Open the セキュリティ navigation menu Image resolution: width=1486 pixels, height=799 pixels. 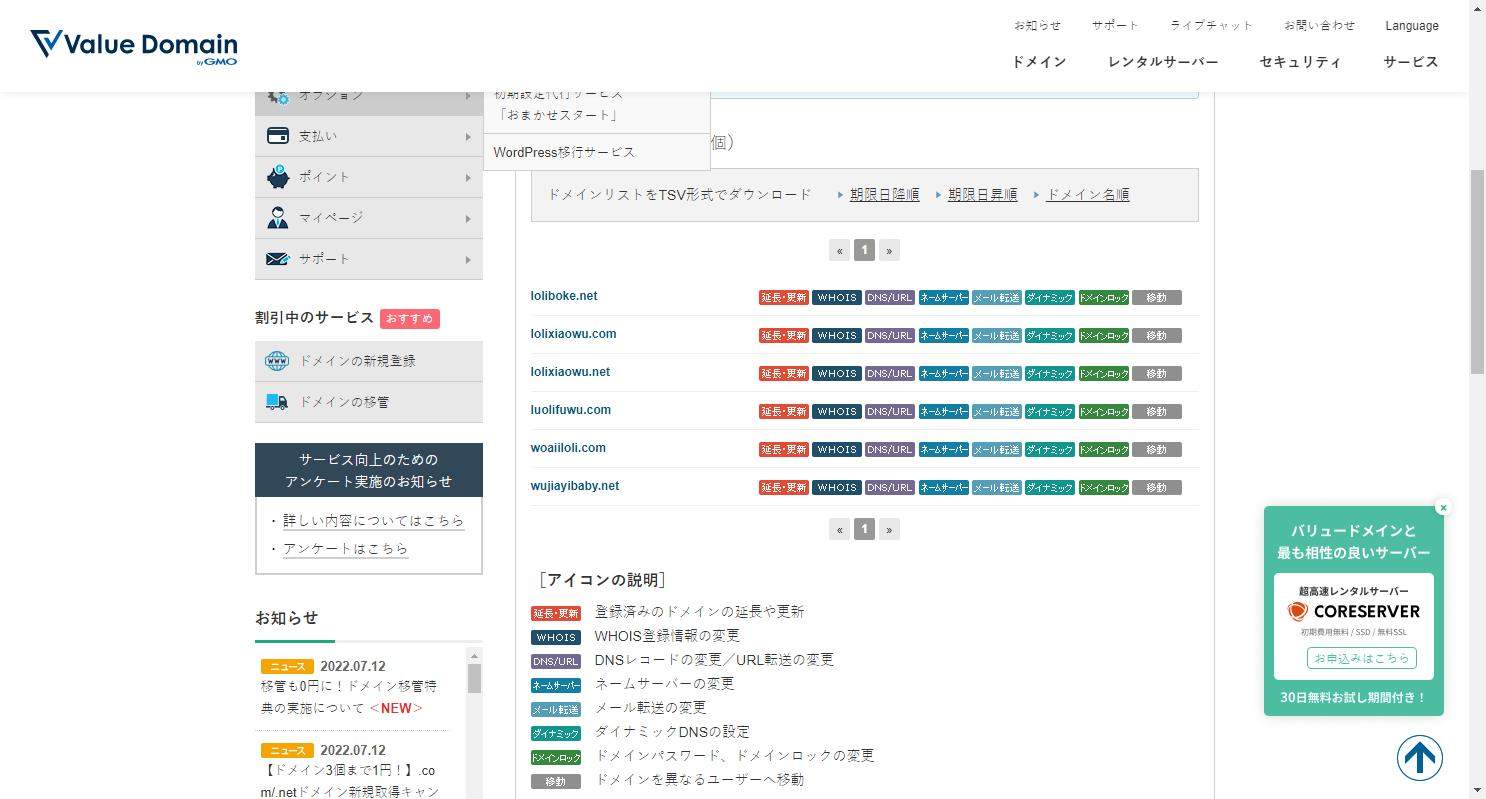click(x=1300, y=62)
